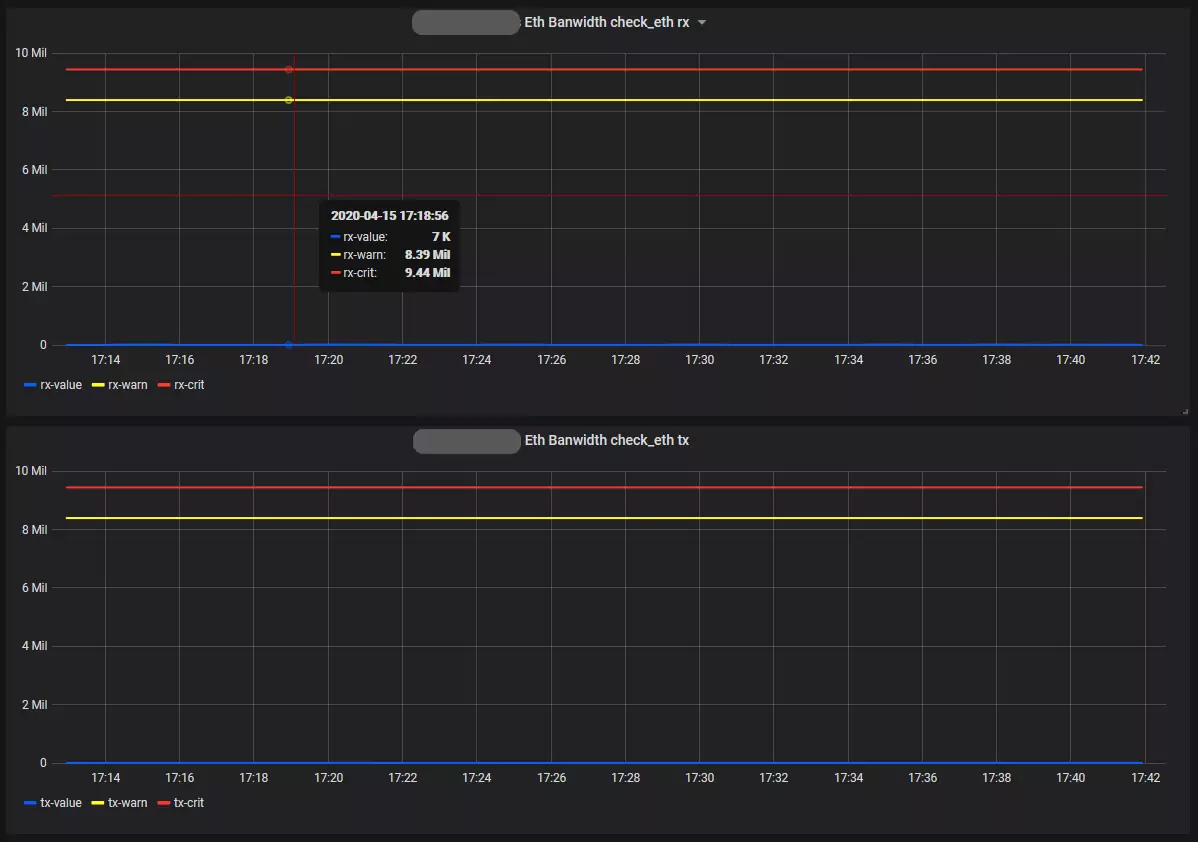
Task: Open the check_eth rx panel title menu
Action: click(x=607, y=22)
